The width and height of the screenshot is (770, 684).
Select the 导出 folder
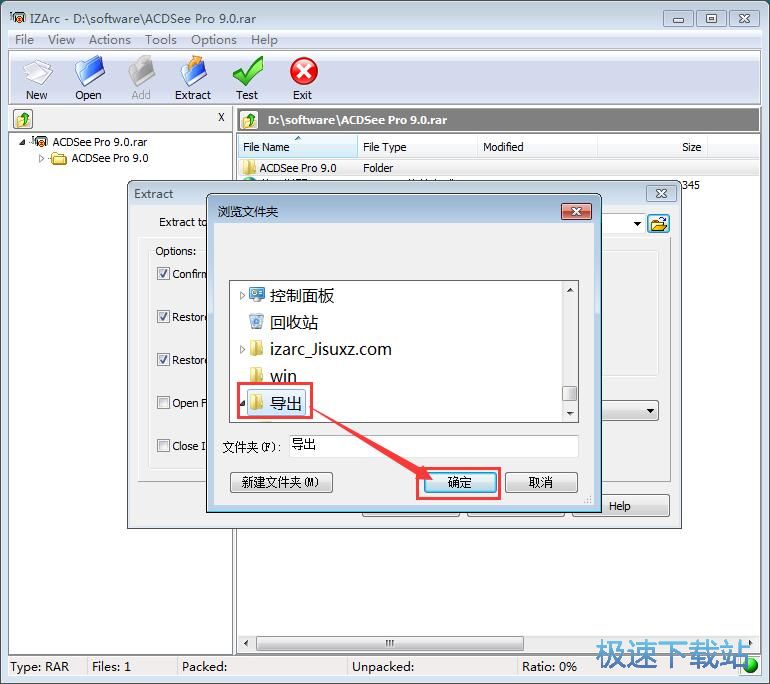[x=275, y=403]
